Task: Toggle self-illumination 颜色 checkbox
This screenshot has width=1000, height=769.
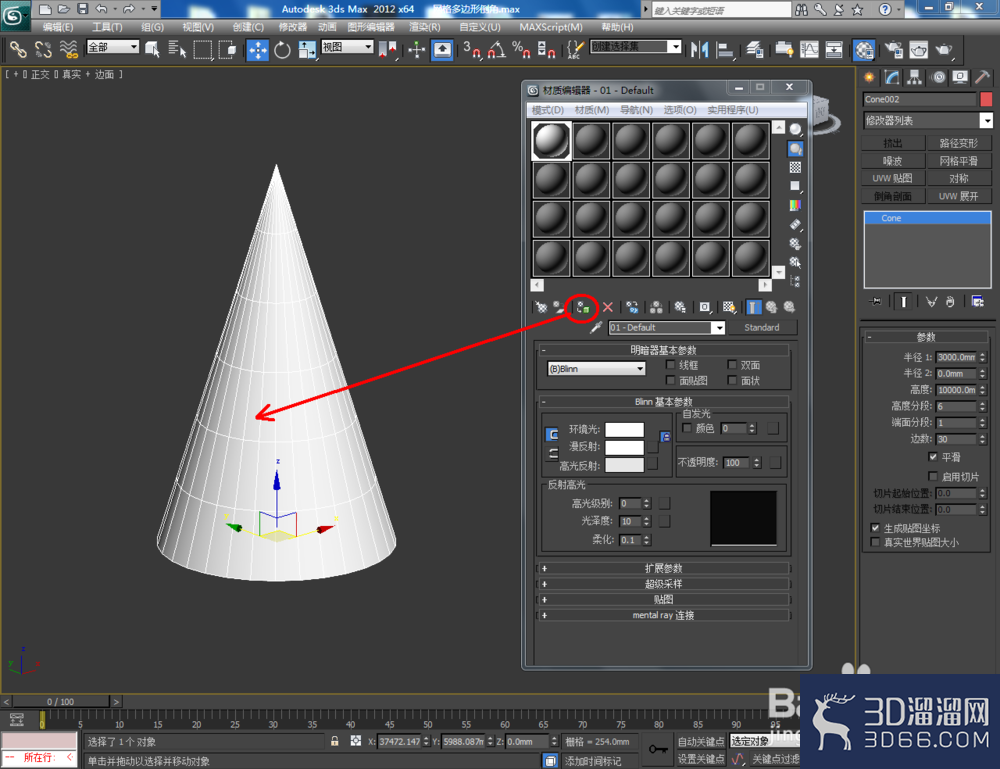Action: (x=687, y=428)
